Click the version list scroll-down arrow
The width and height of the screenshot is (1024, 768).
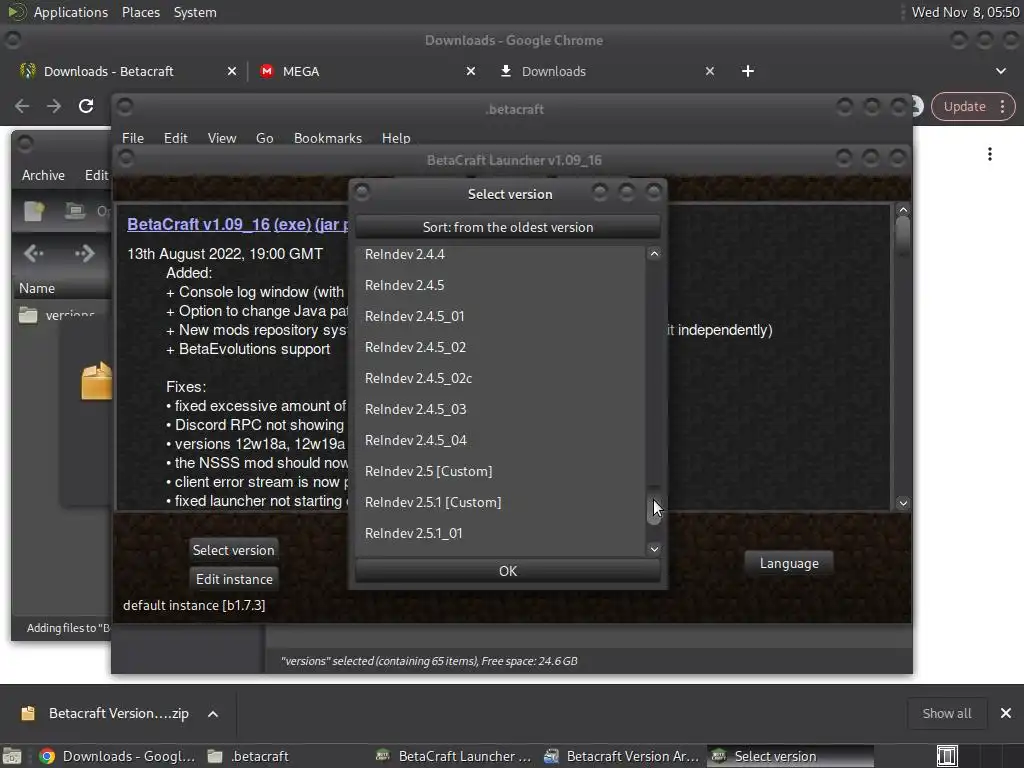click(654, 549)
